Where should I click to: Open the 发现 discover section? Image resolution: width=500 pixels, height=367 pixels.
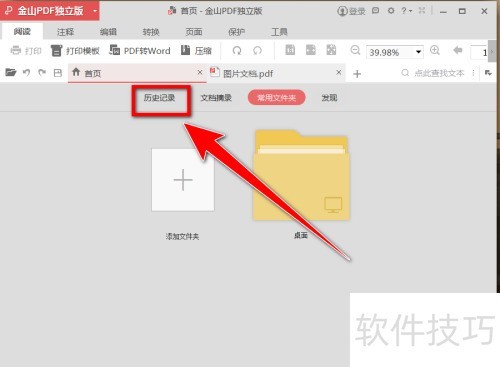tap(329, 98)
